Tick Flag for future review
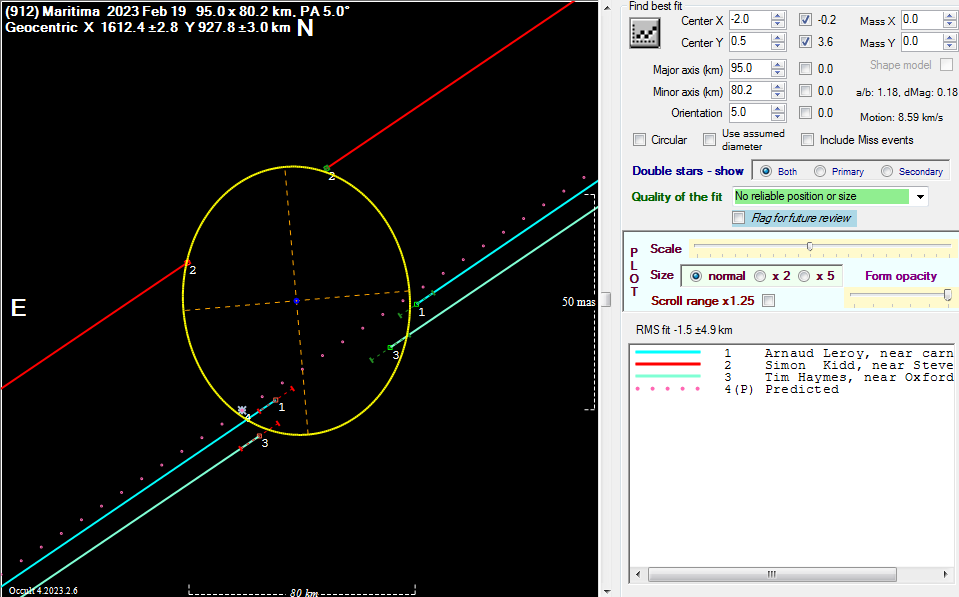This screenshot has height=597, width=959. 739,218
